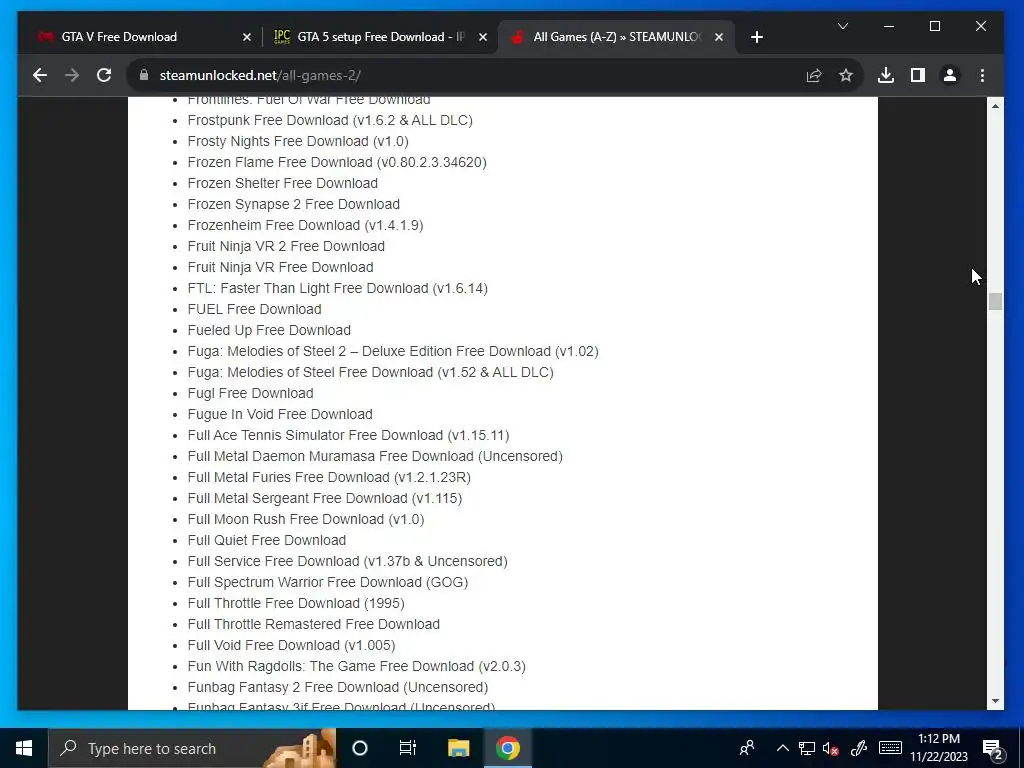Image resolution: width=1024 pixels, height=768 pixels.
Task: Reload the current page
Action: (104, 75)
